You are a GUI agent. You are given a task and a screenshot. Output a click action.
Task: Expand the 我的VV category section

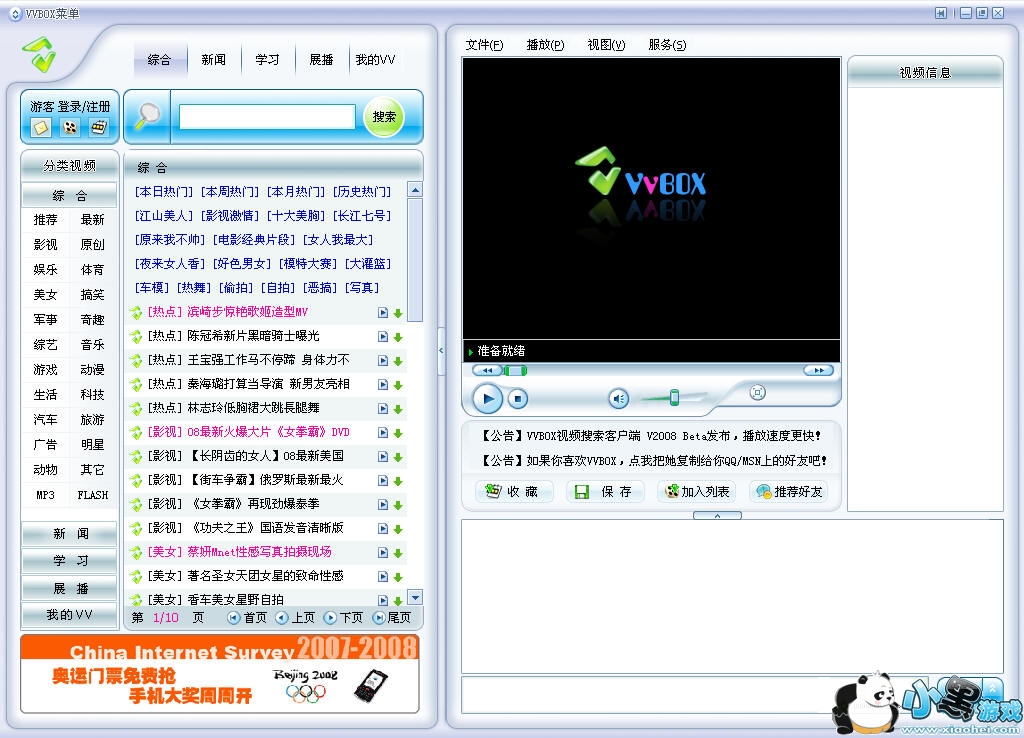click(69, 615)
